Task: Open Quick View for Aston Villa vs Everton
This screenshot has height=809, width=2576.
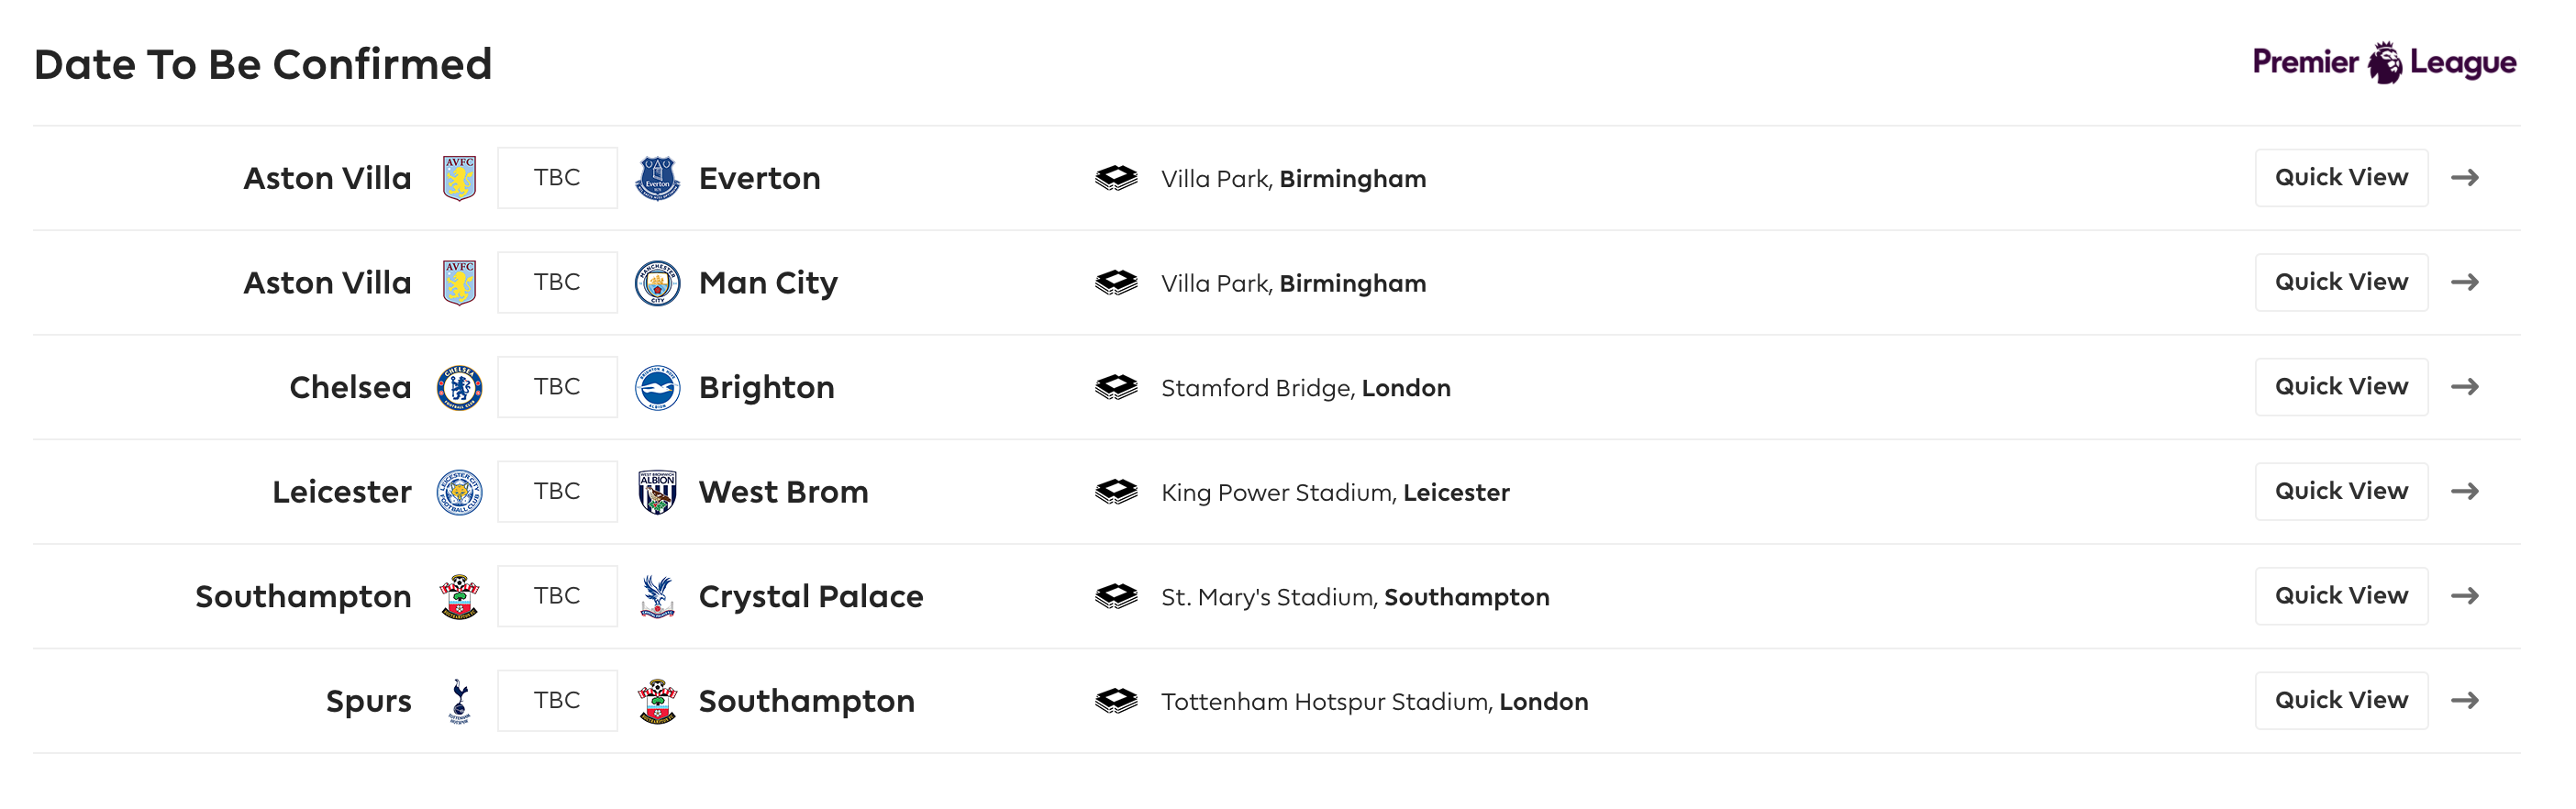Action: click(x=2341, y=178)
